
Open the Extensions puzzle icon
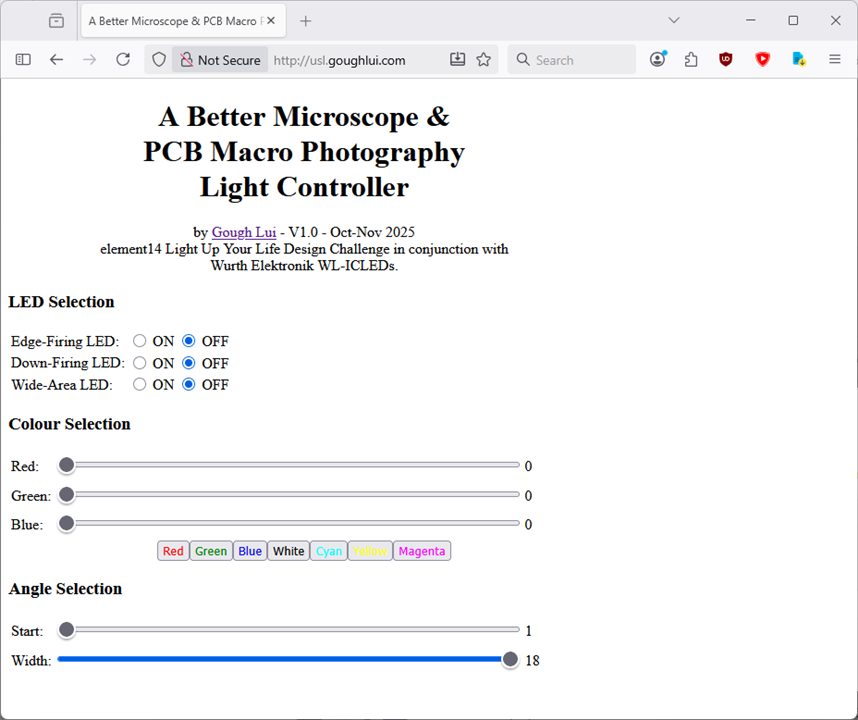[x=691, y=60]
